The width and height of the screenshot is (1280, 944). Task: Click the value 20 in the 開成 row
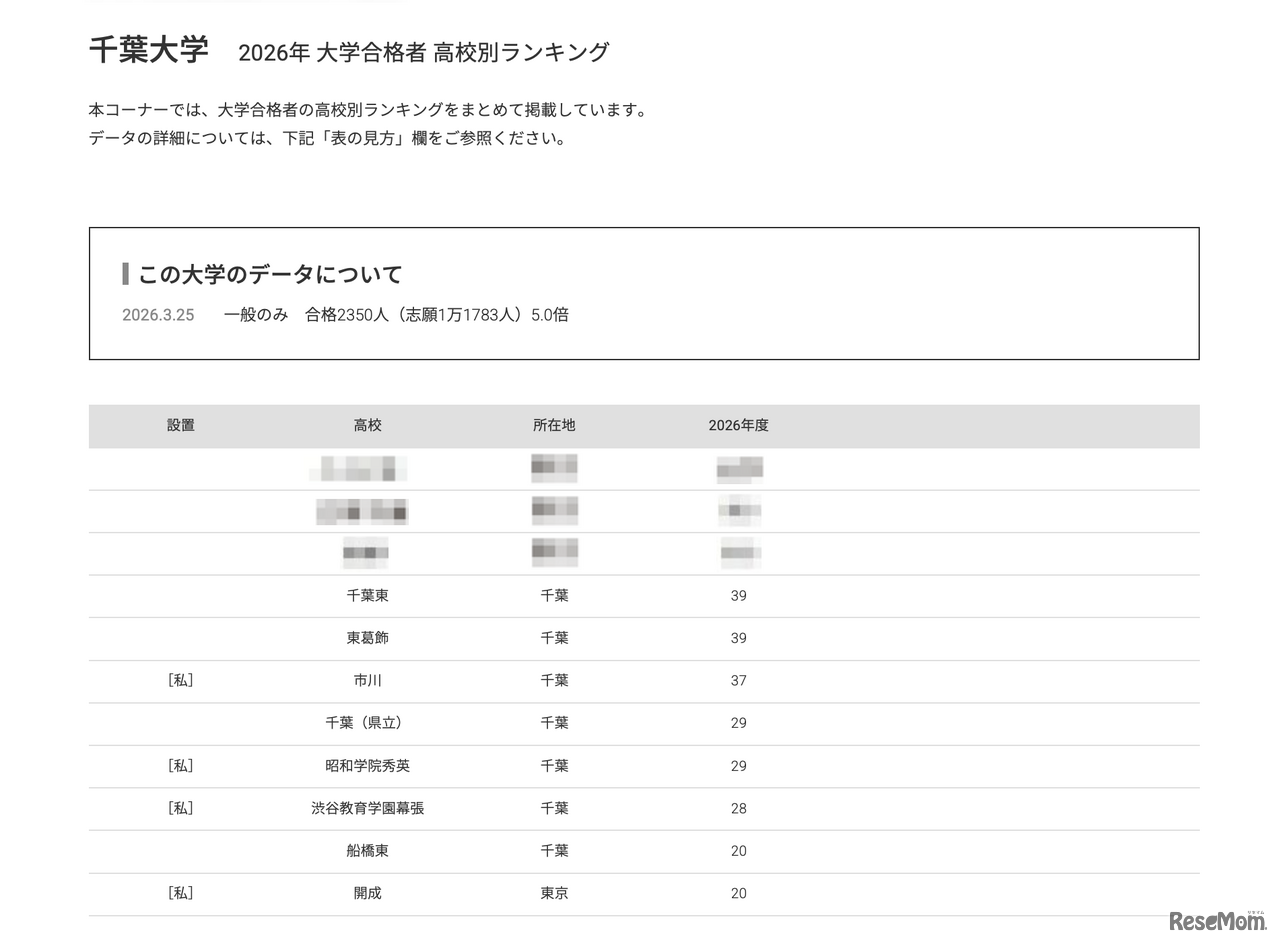(738, 894)
